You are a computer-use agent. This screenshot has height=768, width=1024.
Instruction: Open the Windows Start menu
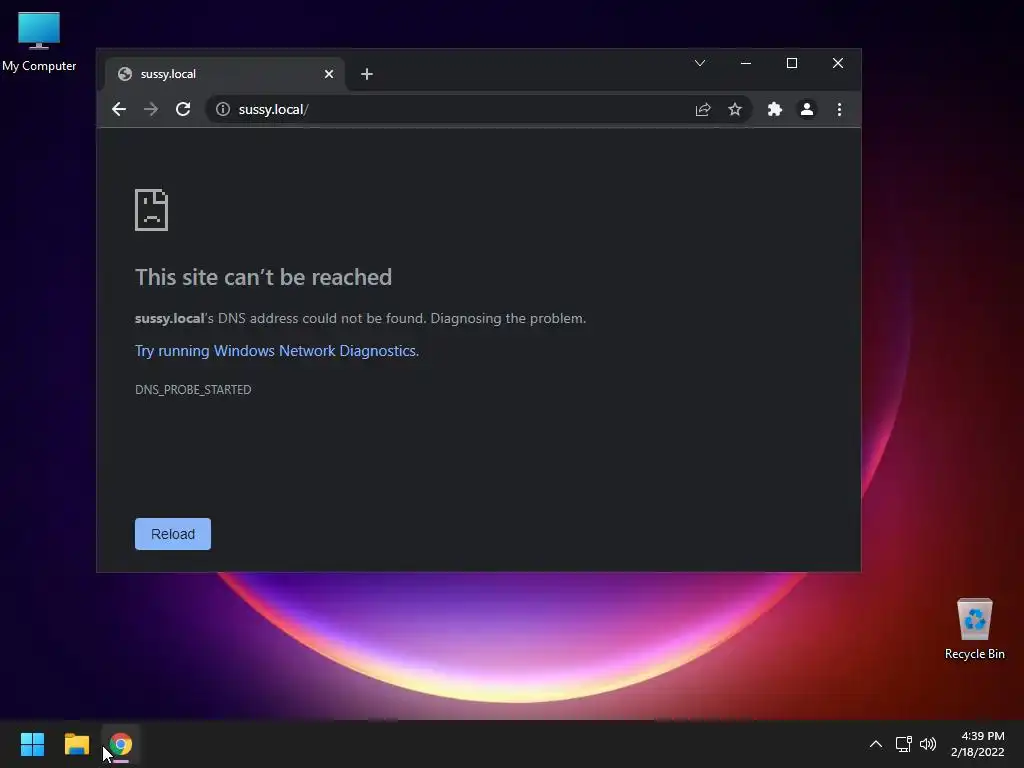[x=32, y=744]
